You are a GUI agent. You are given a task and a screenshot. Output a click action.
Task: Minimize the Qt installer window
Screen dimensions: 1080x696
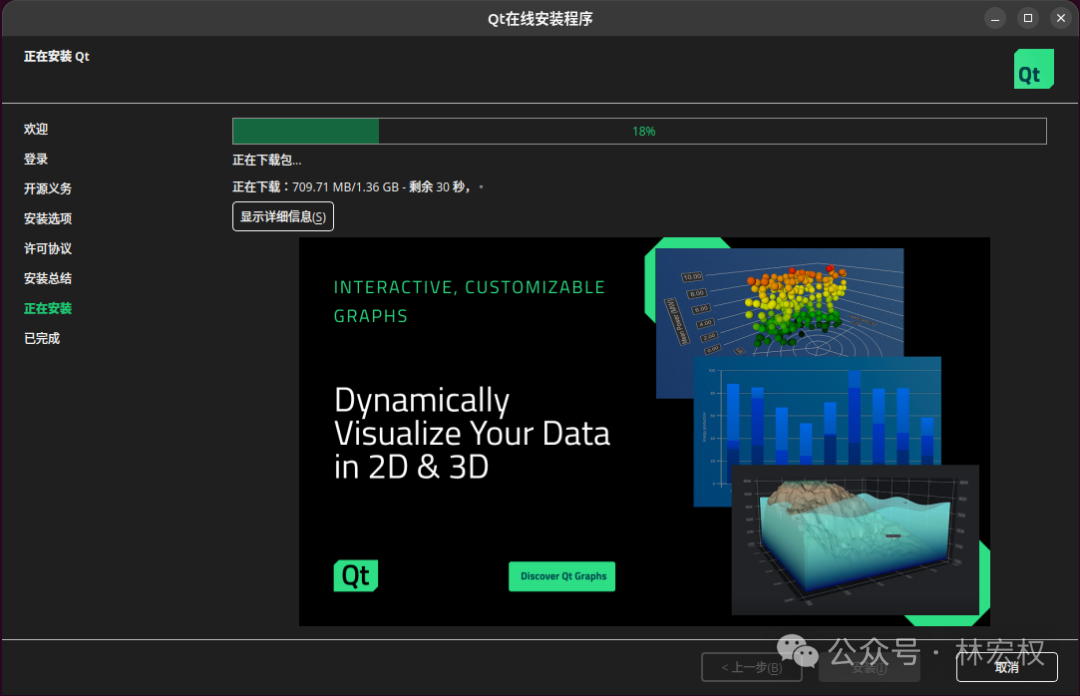(995, 19)
